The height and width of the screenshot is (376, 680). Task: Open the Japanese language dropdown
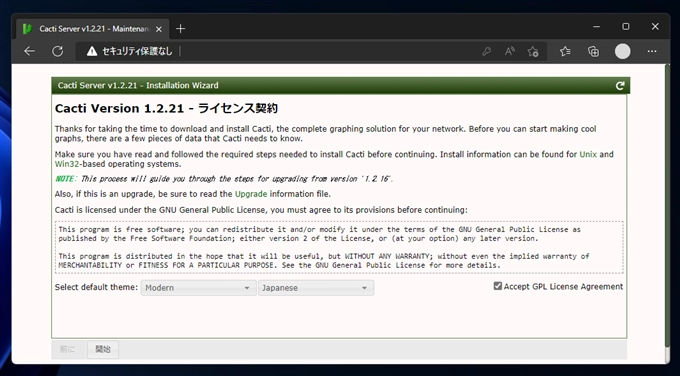click(x=316, y=288)
